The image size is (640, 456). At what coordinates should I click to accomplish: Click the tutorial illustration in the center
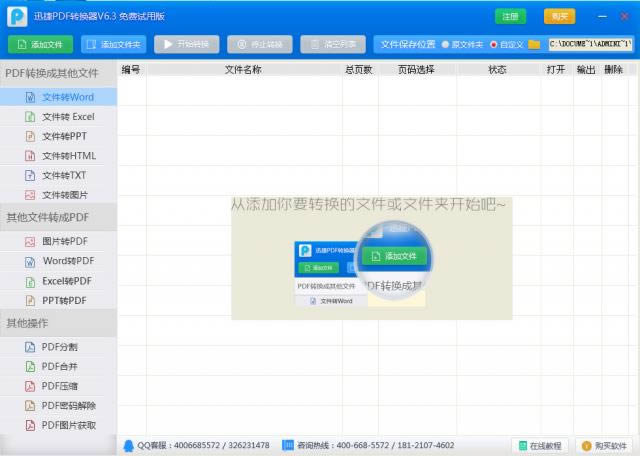pyautogui.click(x=371, y=259)
